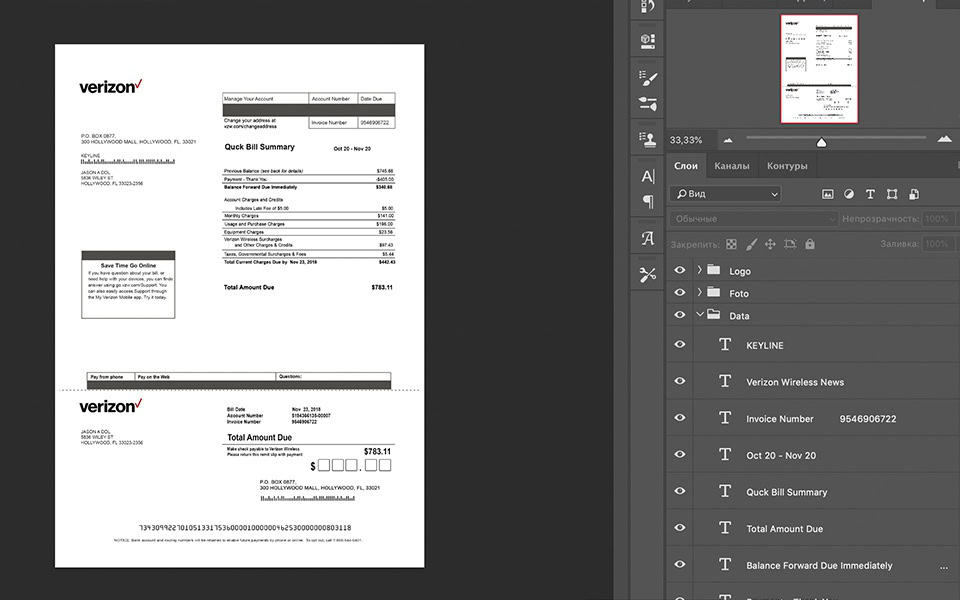
Task: Click the T thumbnail of KEYLINE layer
Action: 725,345
